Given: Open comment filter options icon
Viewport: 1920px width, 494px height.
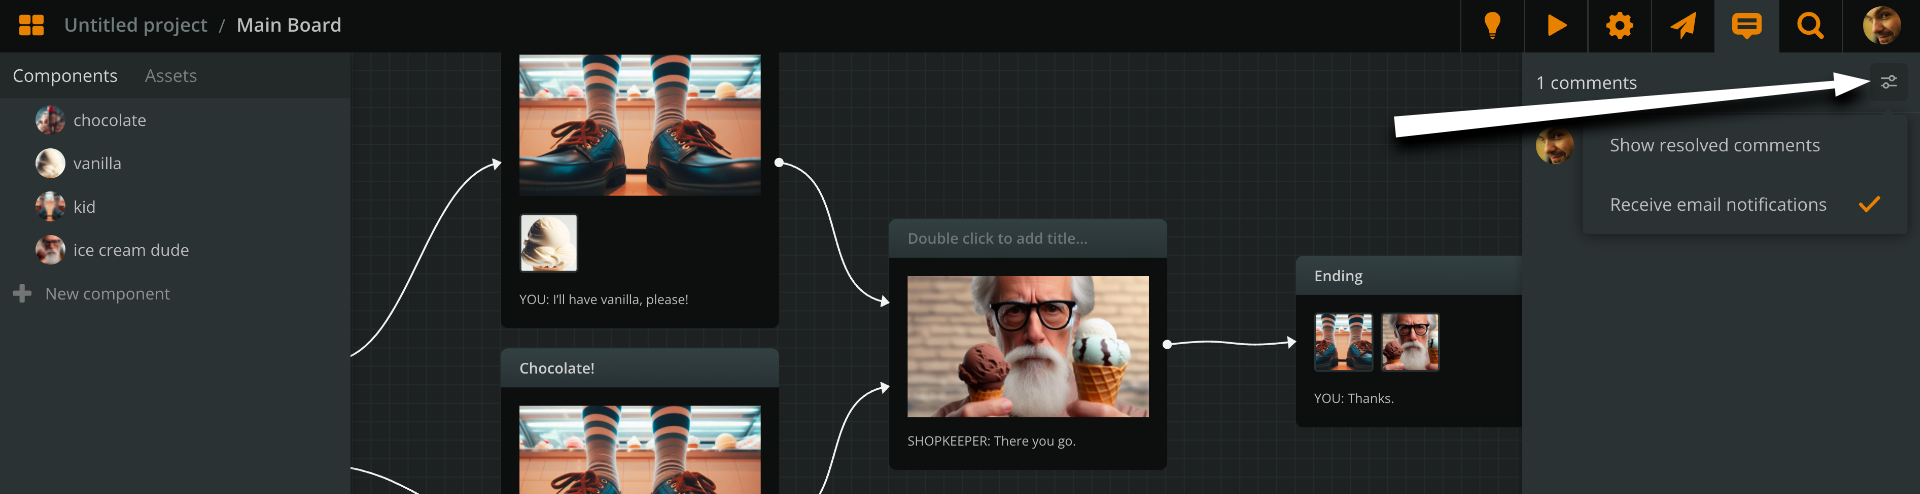Looking at the screenshot, I should [1889, 82].
